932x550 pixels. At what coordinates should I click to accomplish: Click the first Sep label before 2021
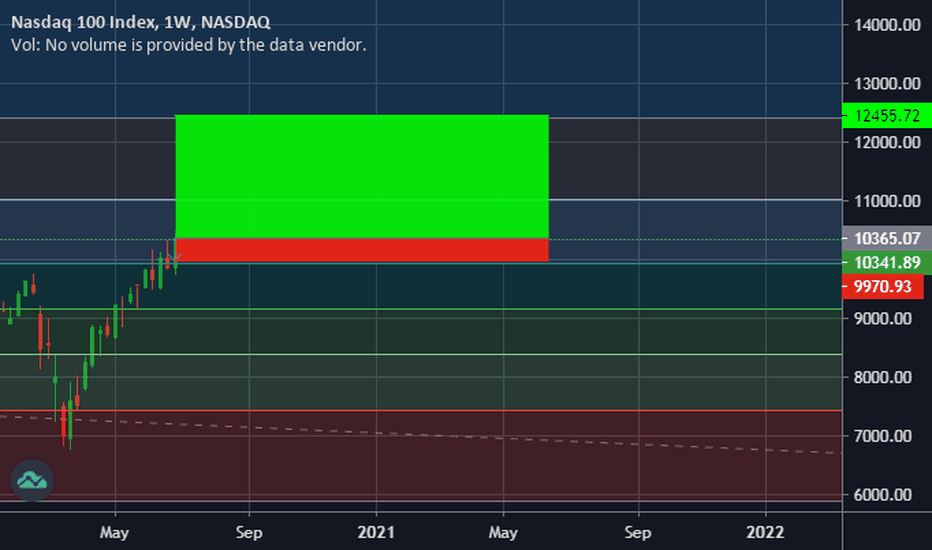tap(248, 532)
